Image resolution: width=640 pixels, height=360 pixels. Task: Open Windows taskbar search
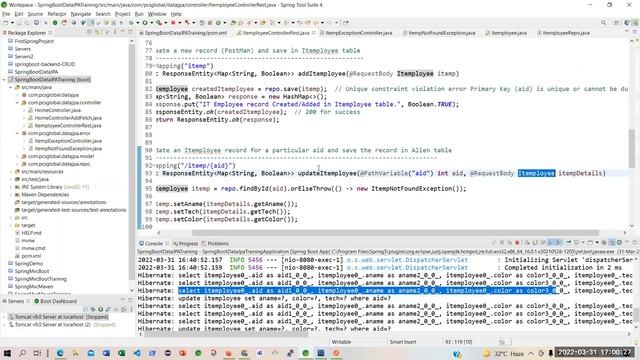(22, 353)
